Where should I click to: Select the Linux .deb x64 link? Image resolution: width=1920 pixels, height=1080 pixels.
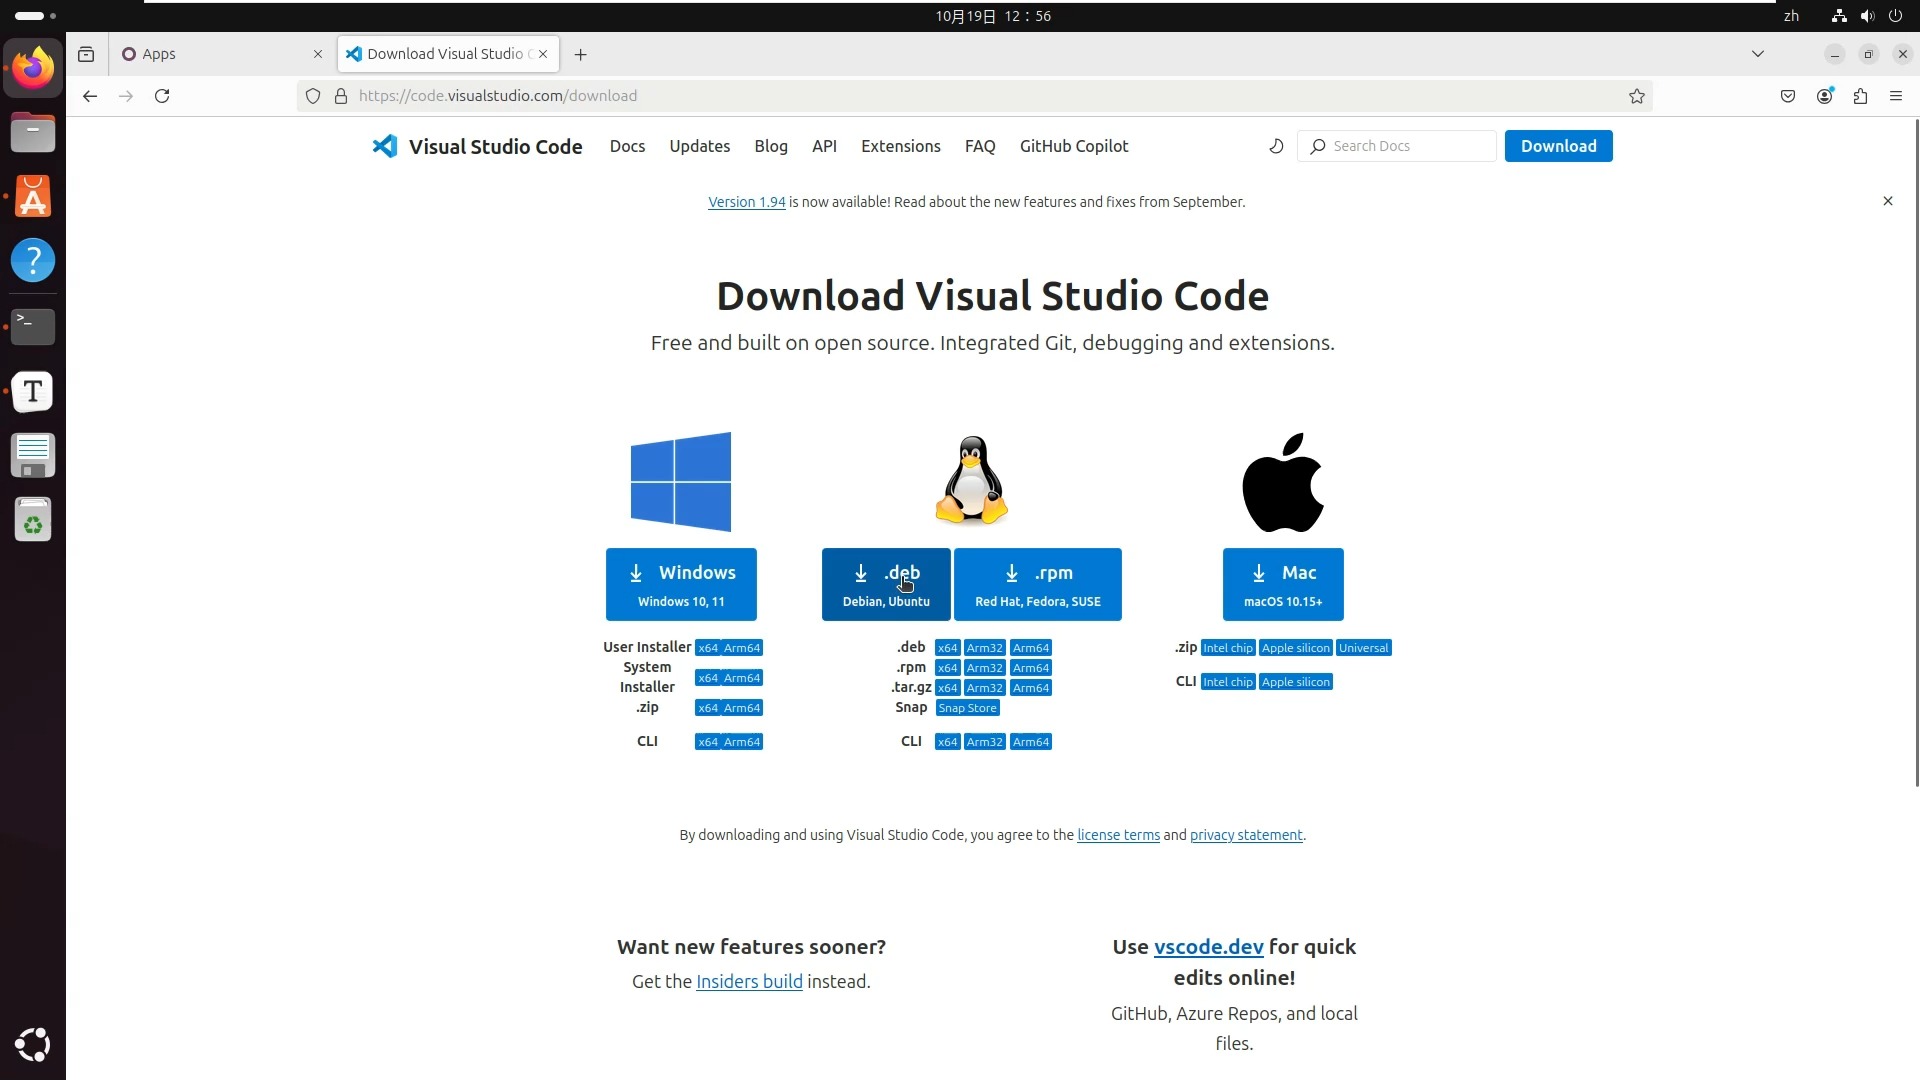[947, 648]
